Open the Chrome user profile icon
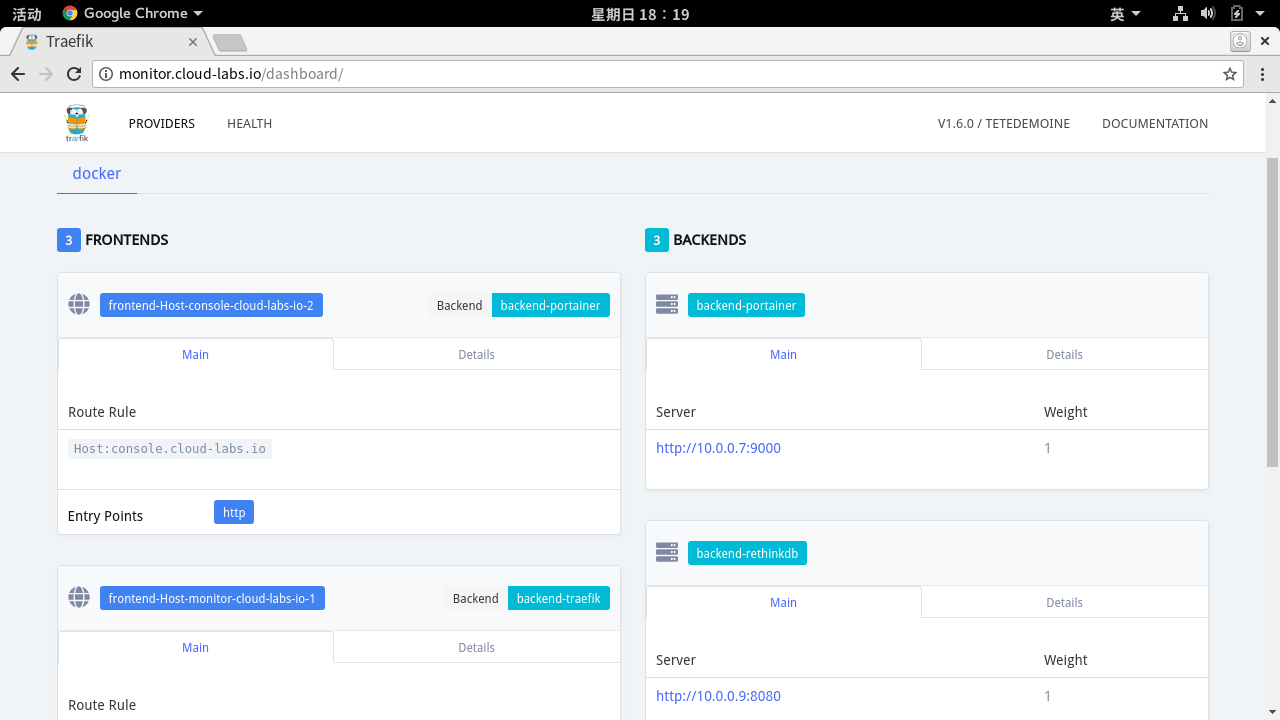The height and width of the screenshot is (720, 1280). pos(1240,41)
